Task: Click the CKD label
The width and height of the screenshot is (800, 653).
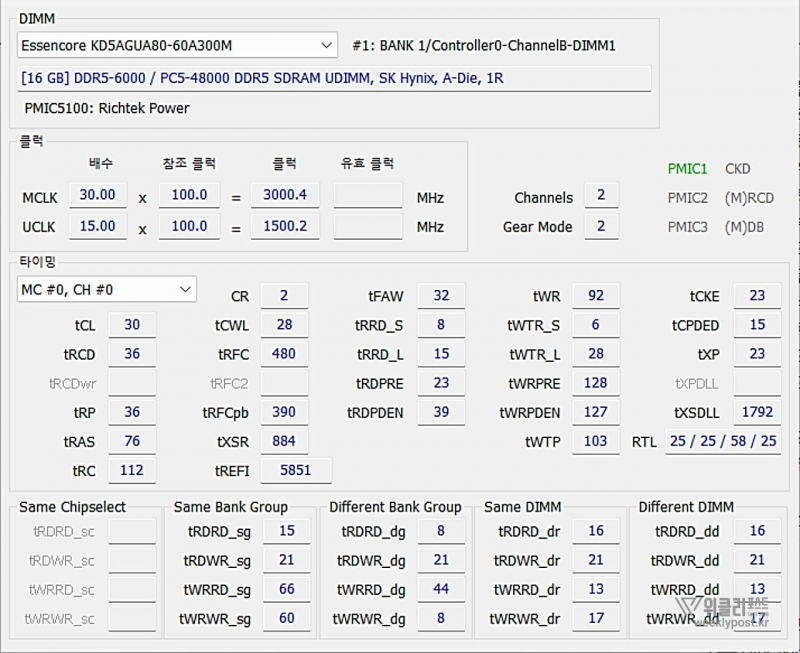Action: click(x=738, y=169)
